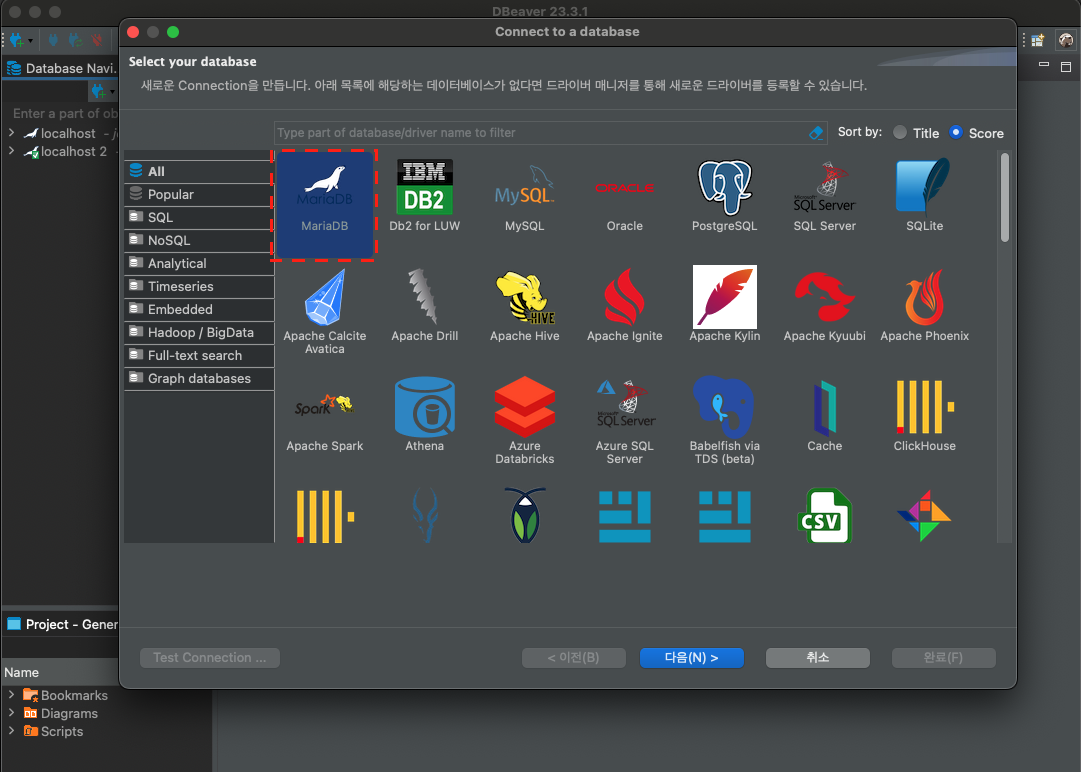
Task: Choose the SQL Server driver
Action: pyautogui.click(x=824, y=196)
